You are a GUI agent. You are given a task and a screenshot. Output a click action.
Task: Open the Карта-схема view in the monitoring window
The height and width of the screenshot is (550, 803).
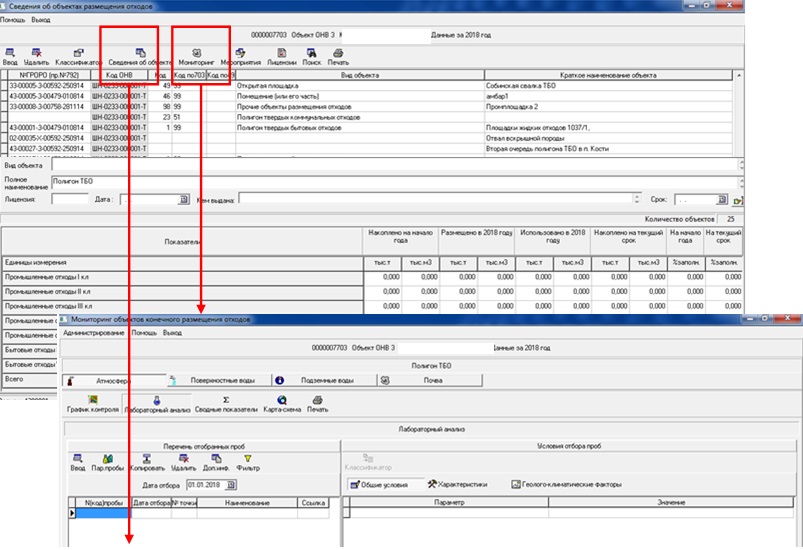coord(281,403)
